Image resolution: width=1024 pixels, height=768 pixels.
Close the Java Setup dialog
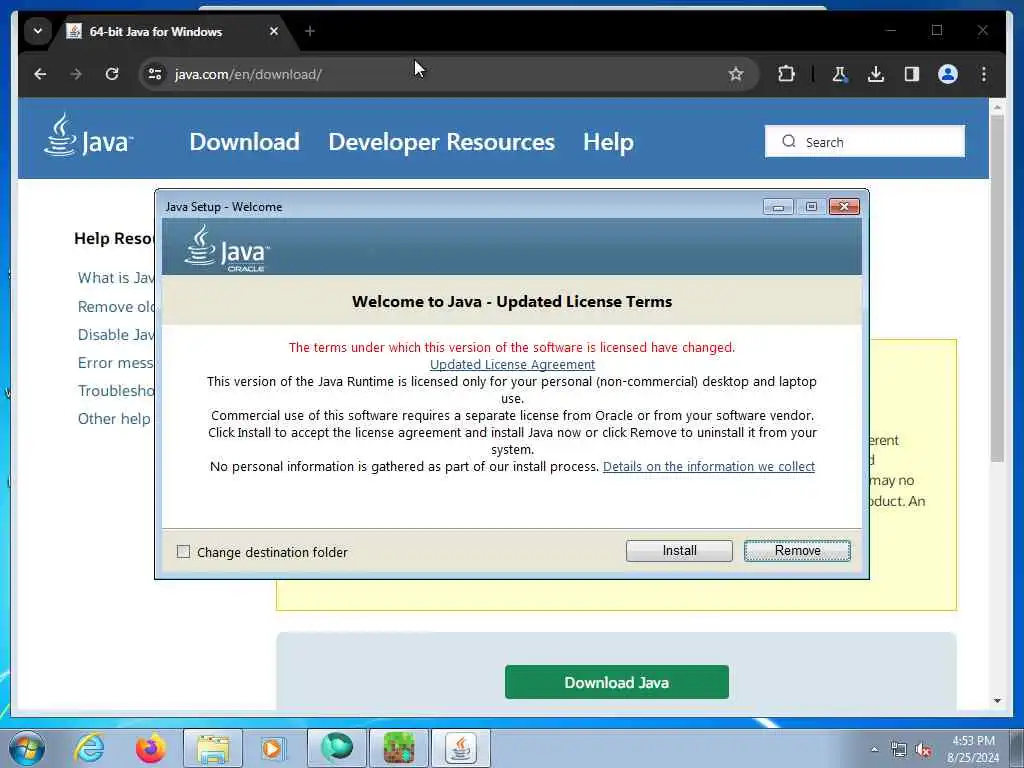click(844, 207)
